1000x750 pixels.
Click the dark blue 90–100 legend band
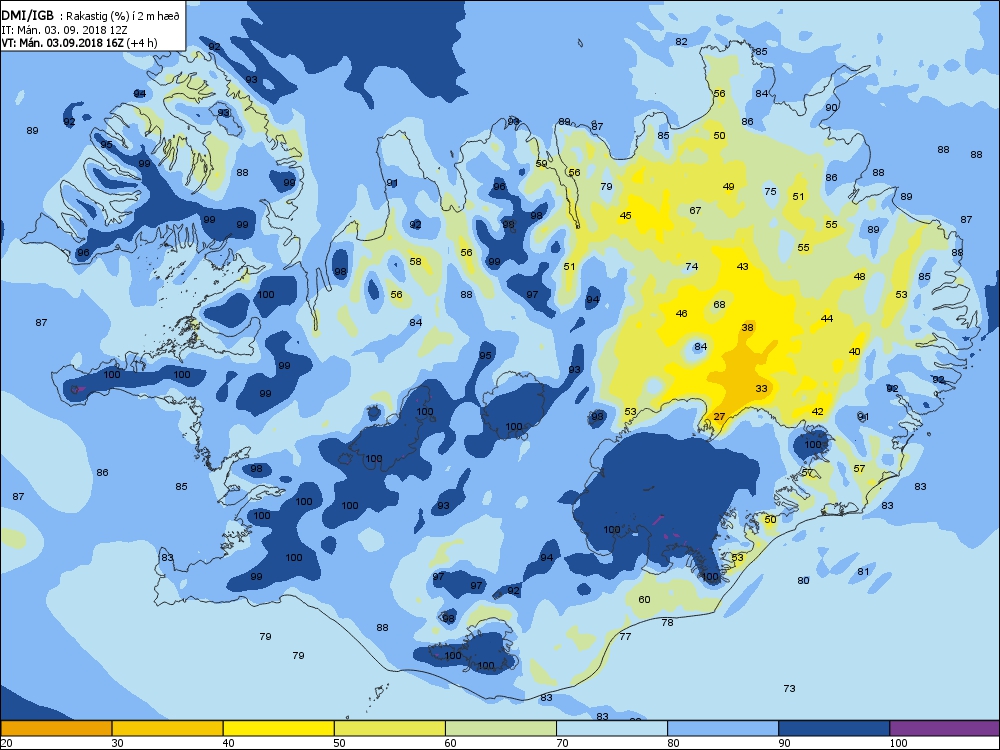click(834, 728)
